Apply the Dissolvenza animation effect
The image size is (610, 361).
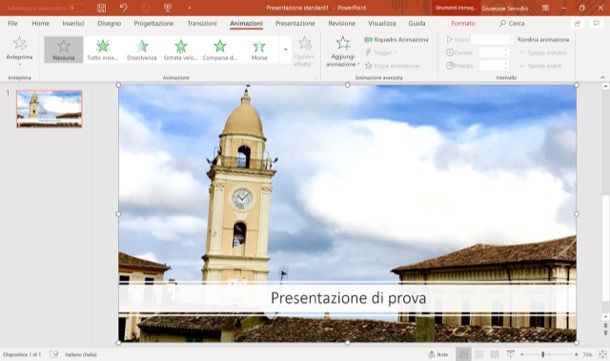coord(142,49)
